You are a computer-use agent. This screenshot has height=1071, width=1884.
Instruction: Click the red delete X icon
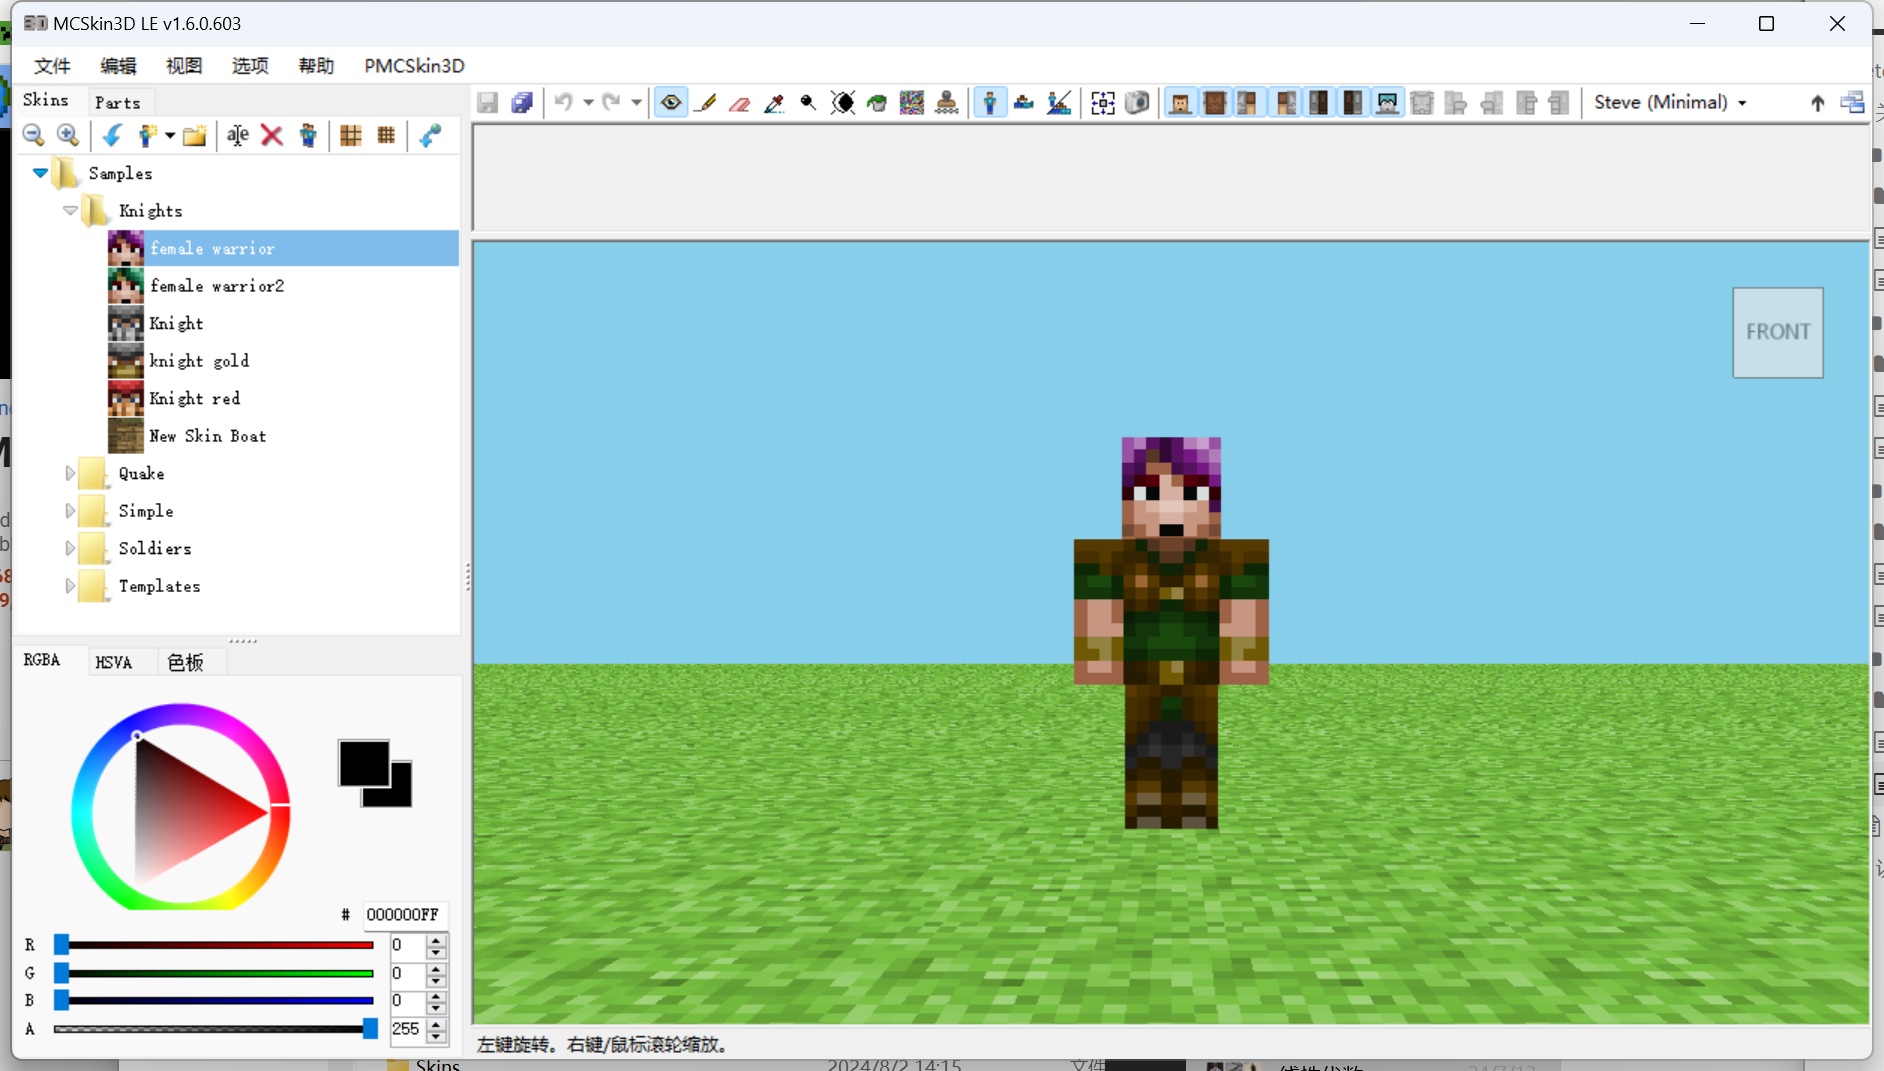coord(272,135)
